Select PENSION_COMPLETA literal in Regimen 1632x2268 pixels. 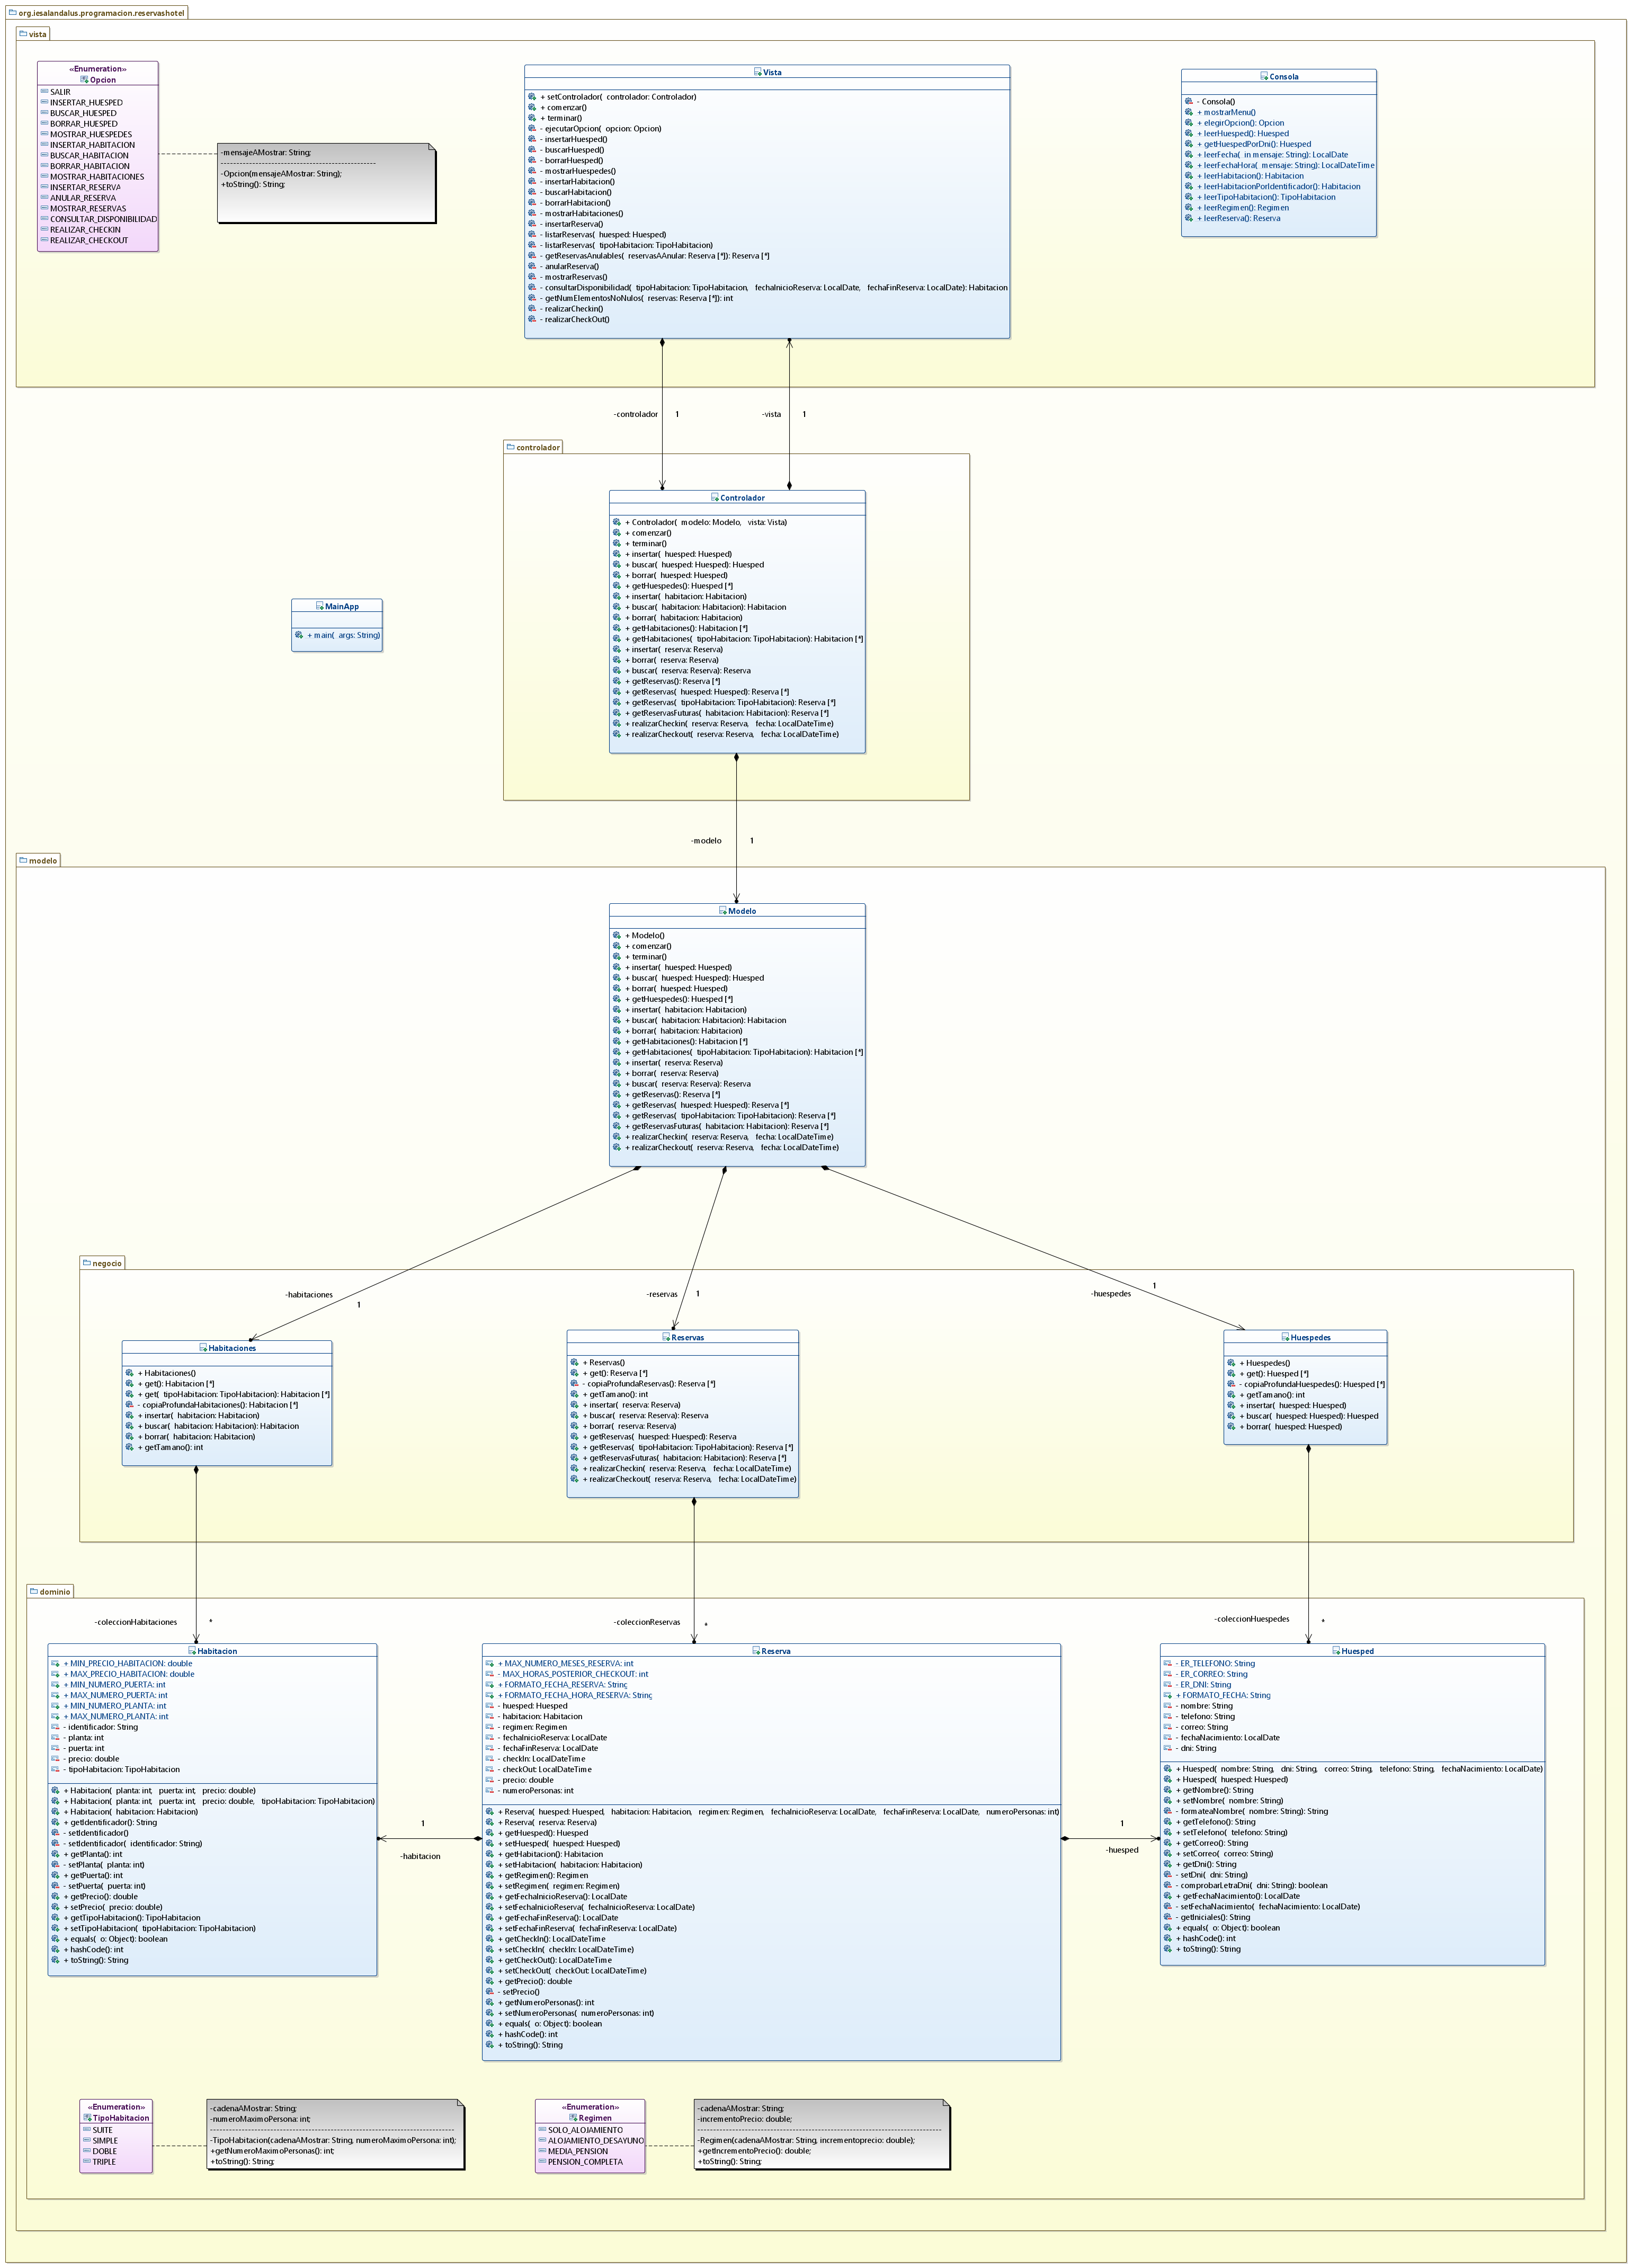coord(585,2161)
